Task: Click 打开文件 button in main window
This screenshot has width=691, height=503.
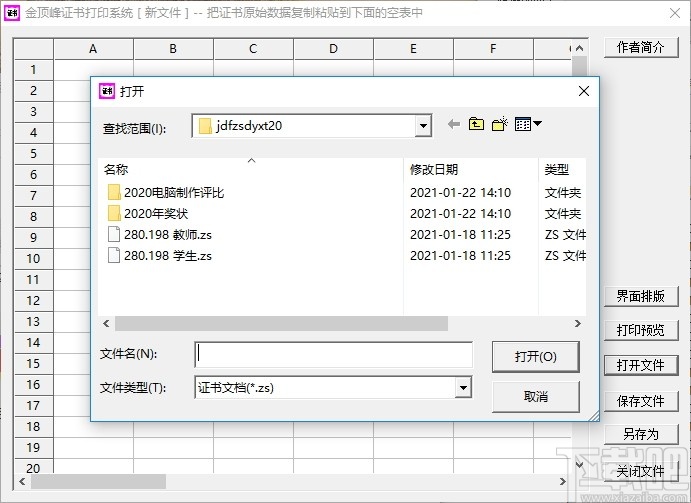Action: (641, 365)
